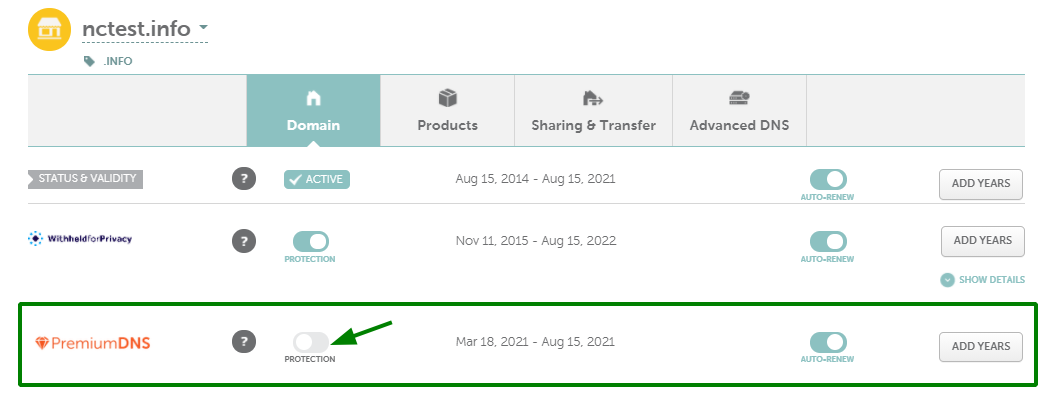Add years to domain registration
The height and width of the screenshot is (411, 1049).
point(981,183)
